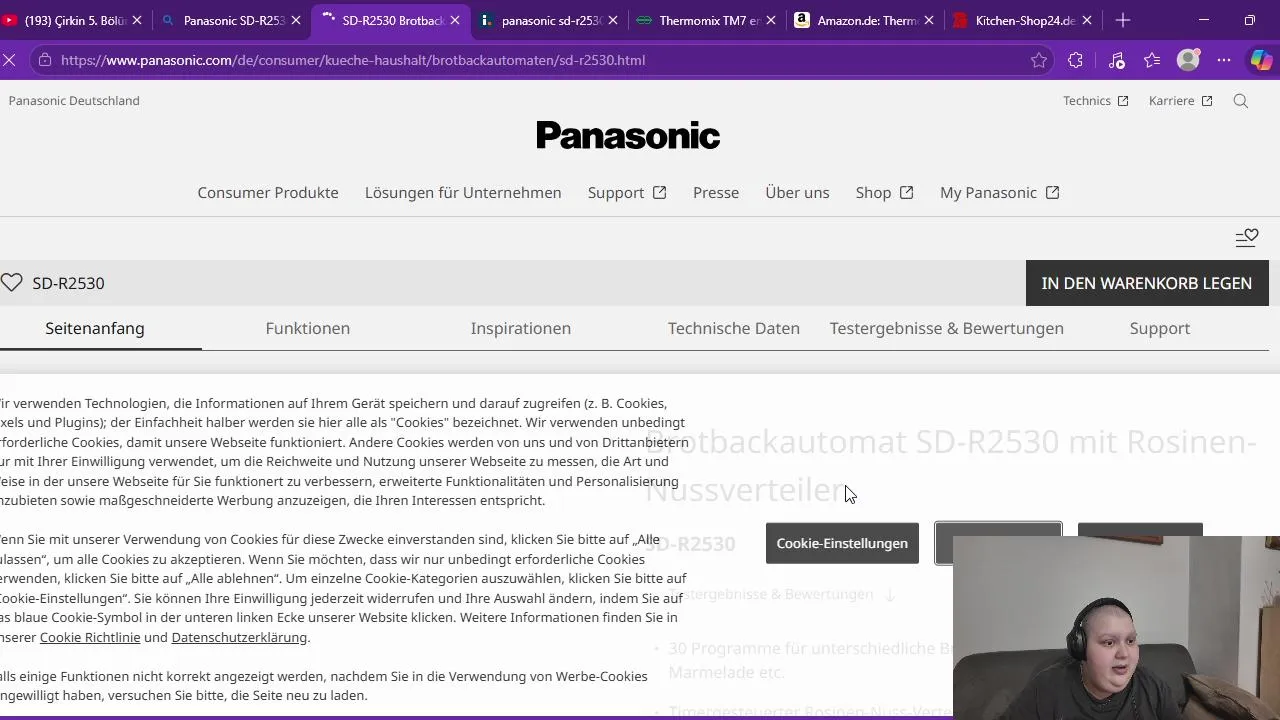Click the Panasonic logo
The width and height of the screenshot is (1280, 720).
[x=628, y=135]
